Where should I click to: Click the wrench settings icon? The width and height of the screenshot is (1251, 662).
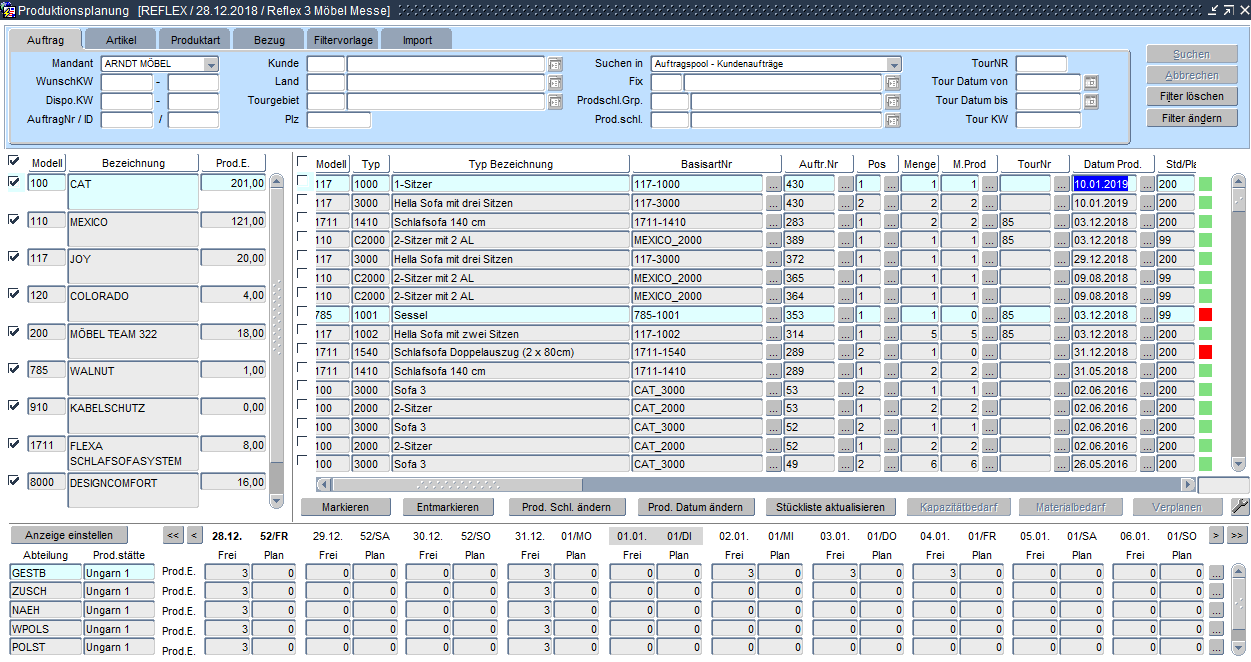[1240, 507]
